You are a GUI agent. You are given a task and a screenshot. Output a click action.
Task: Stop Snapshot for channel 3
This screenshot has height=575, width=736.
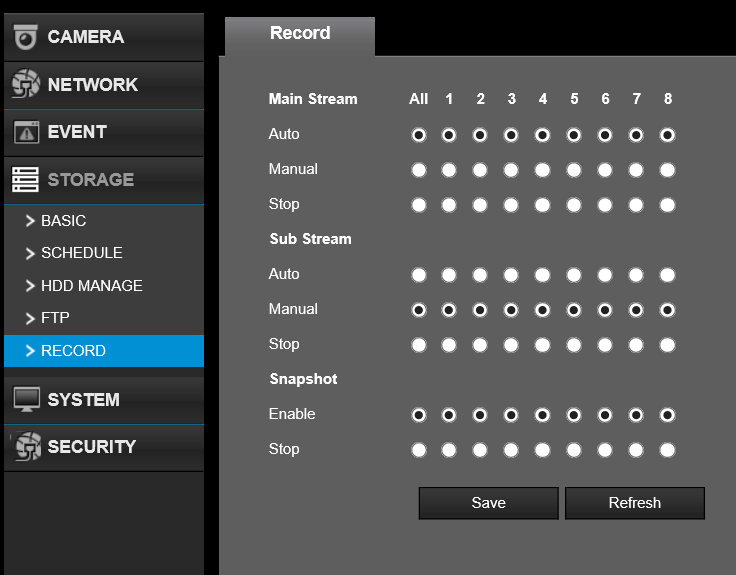pyautogui.click(x=511, y=450)
